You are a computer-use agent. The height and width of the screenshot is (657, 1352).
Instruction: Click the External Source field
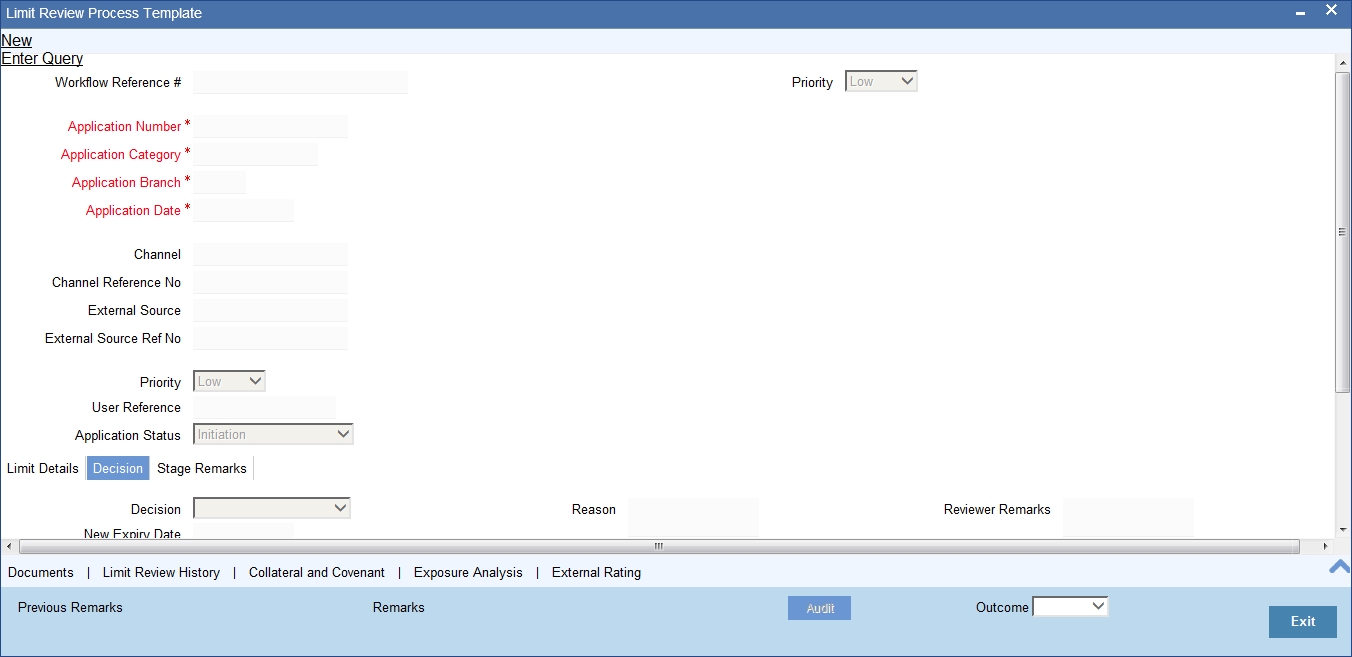tap(270, 310)
